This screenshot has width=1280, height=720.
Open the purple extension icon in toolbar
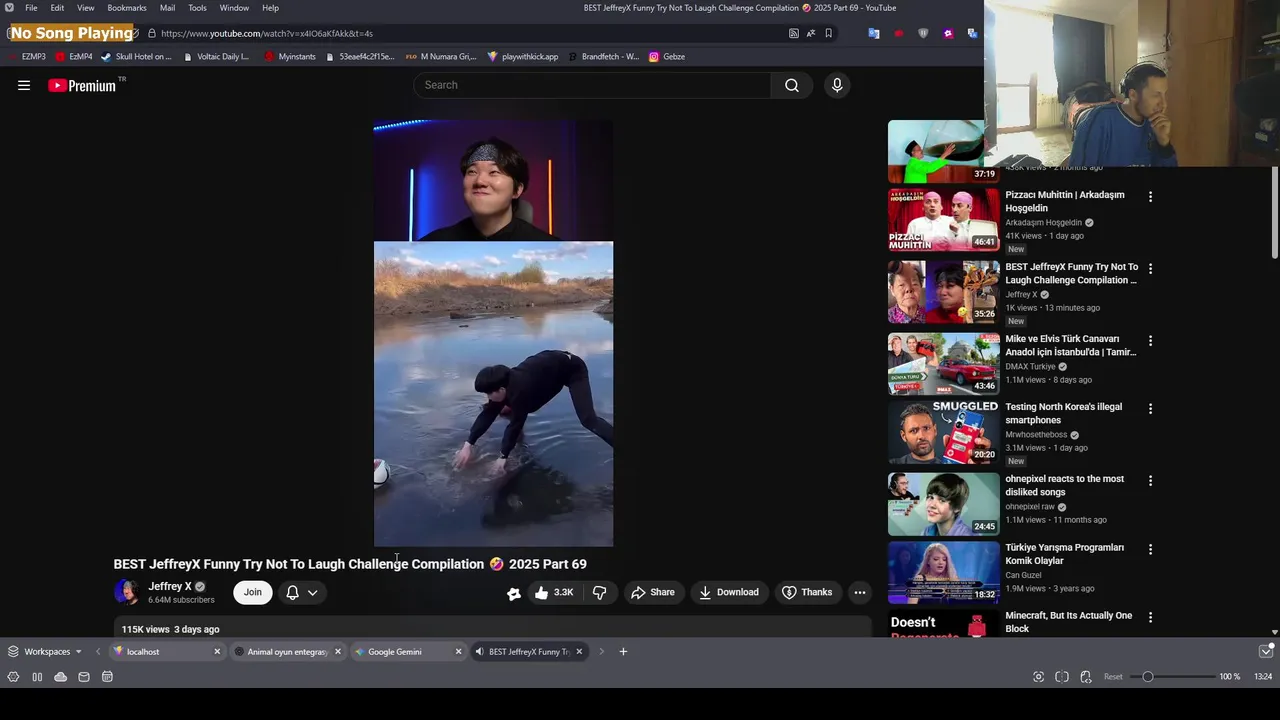pyautogui.click(x=948, y=33)
